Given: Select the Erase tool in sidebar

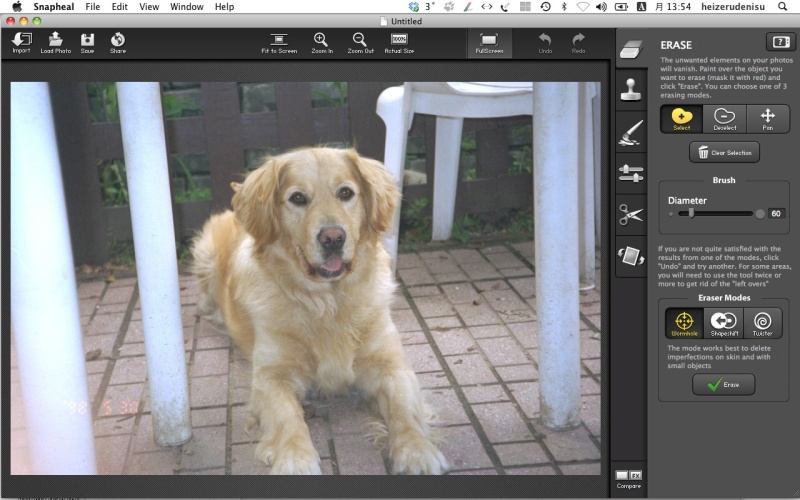Looking at the screenshot, I should tap(631, 49).
